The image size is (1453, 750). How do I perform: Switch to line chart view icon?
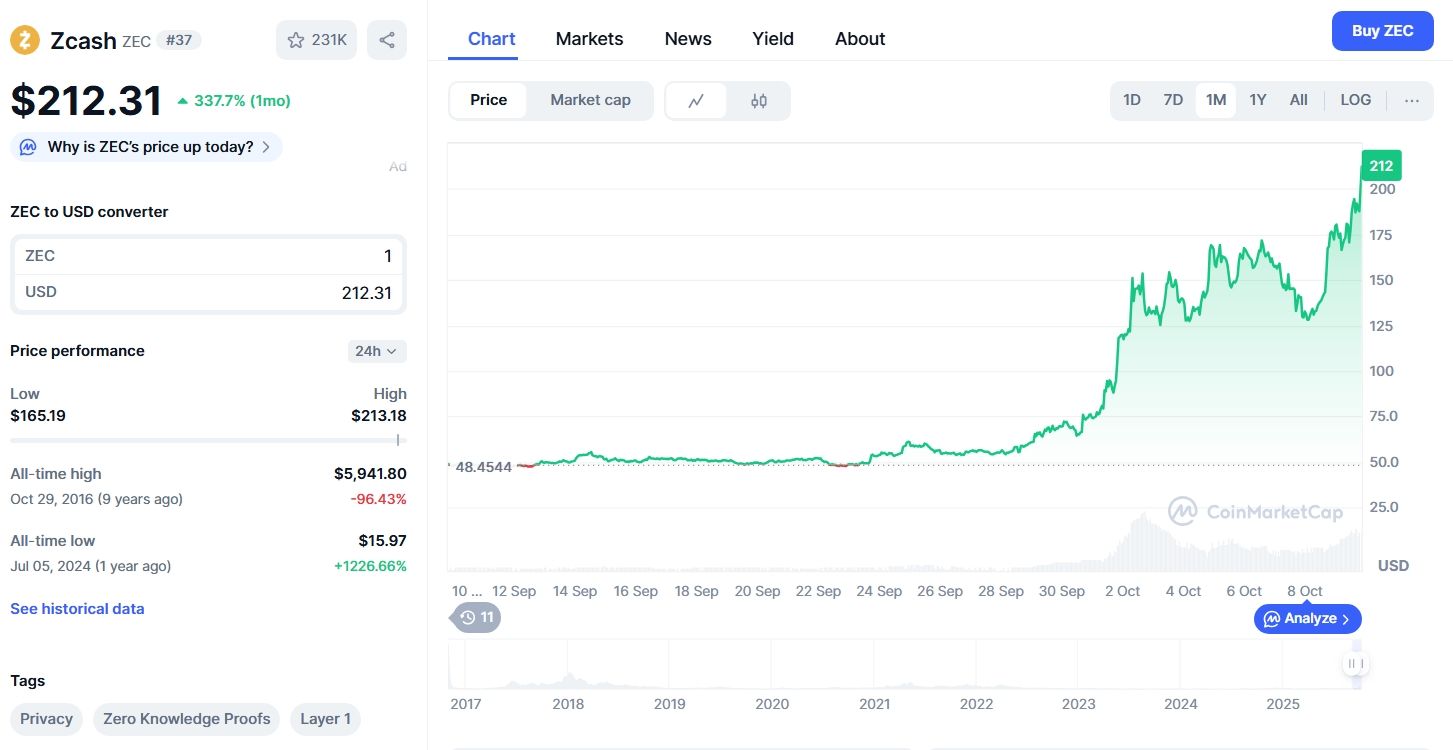(x=697, y=100)
